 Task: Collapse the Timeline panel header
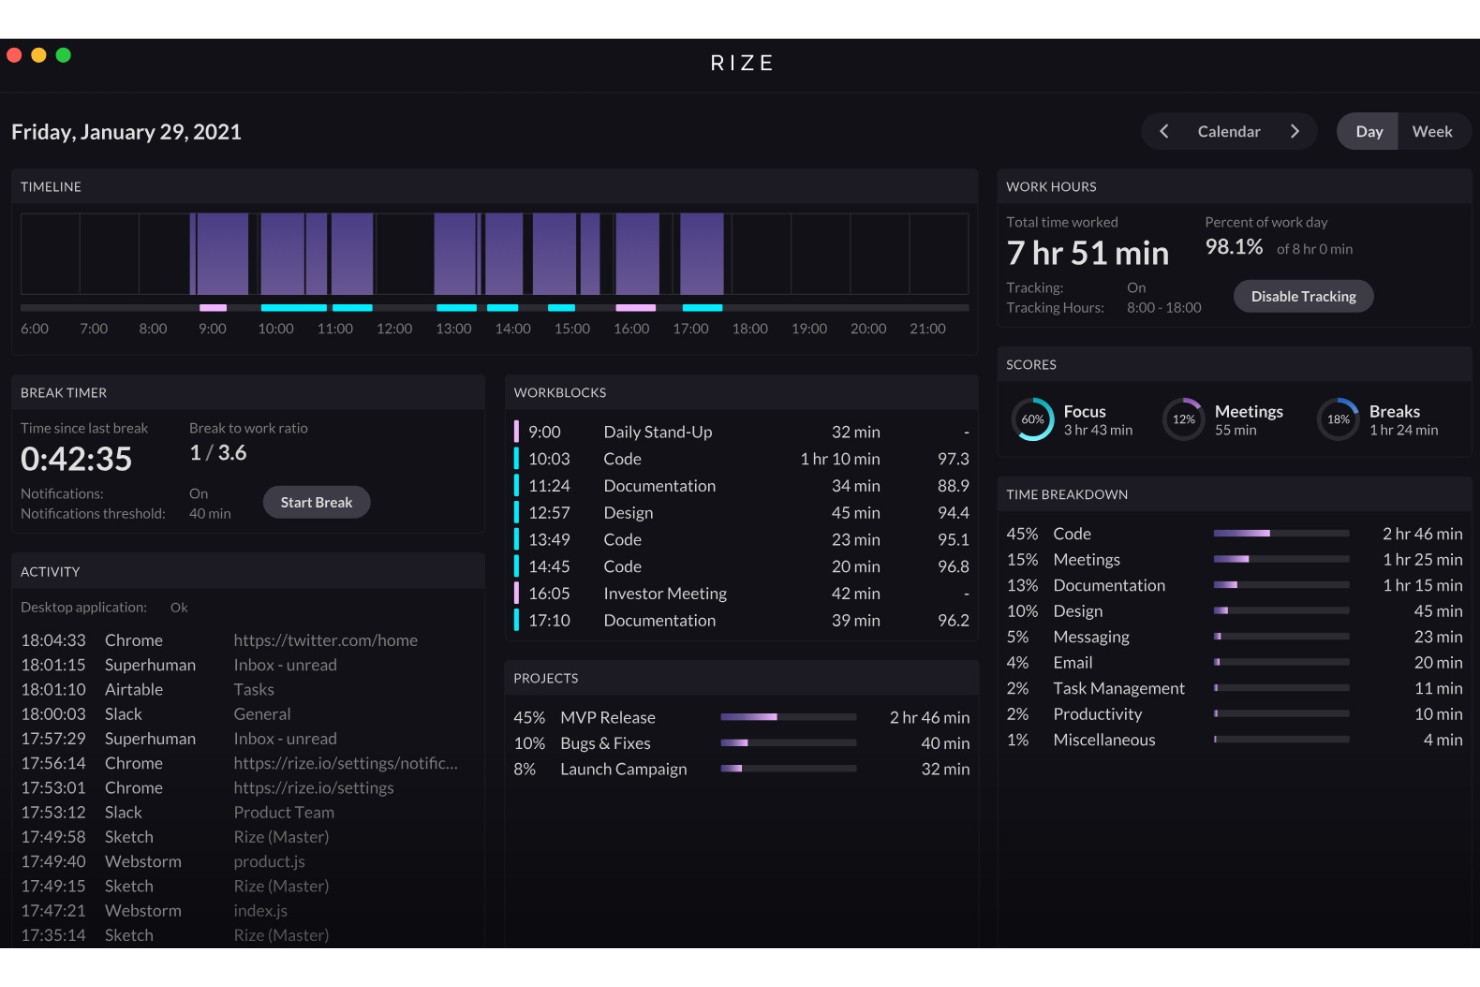[x=50, y=186]
